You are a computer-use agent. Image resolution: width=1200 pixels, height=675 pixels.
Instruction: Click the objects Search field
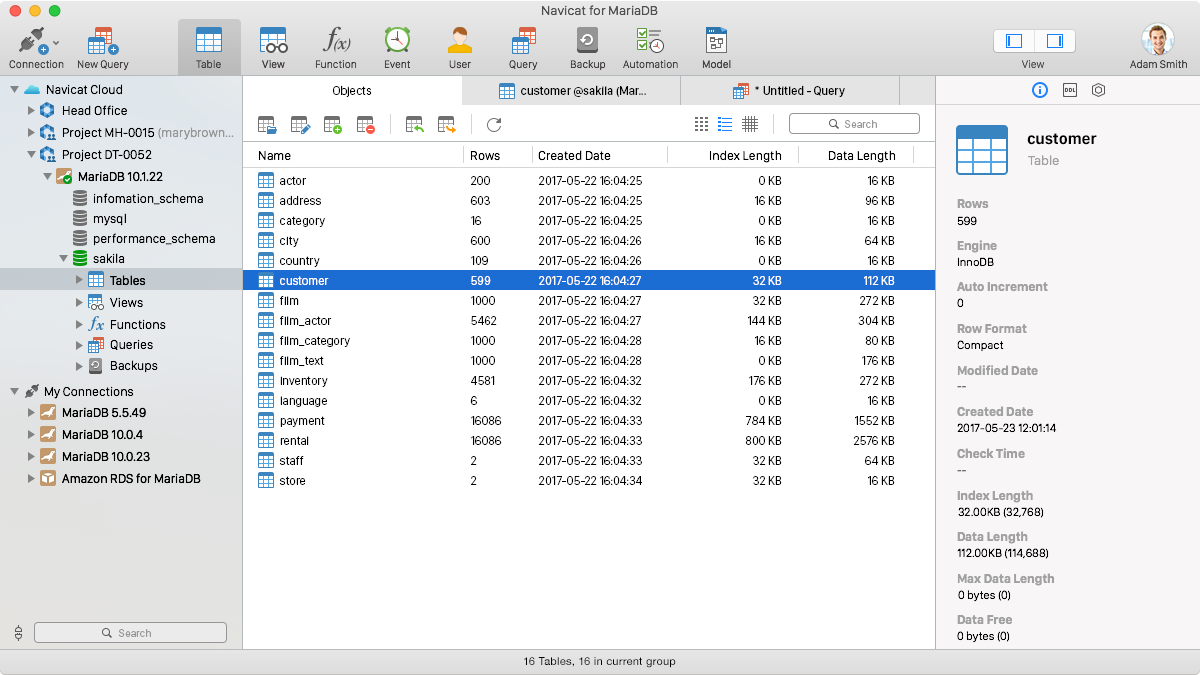click(854, 124)
